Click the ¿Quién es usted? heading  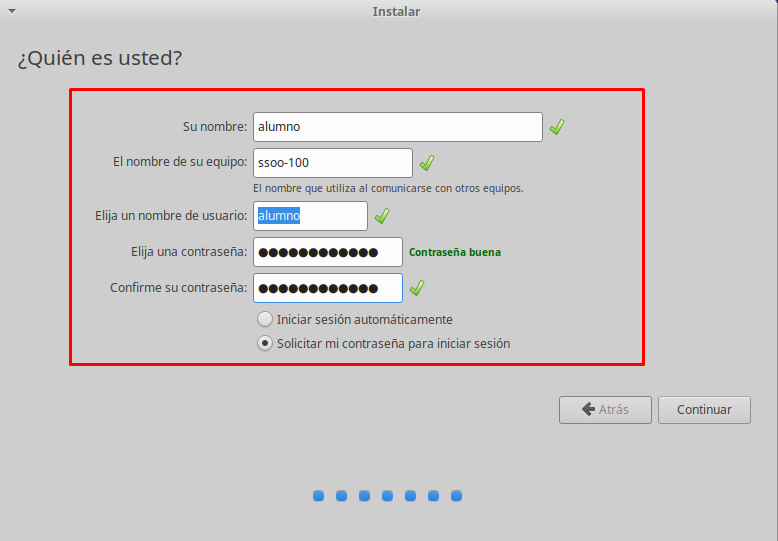tap(99, 58)
